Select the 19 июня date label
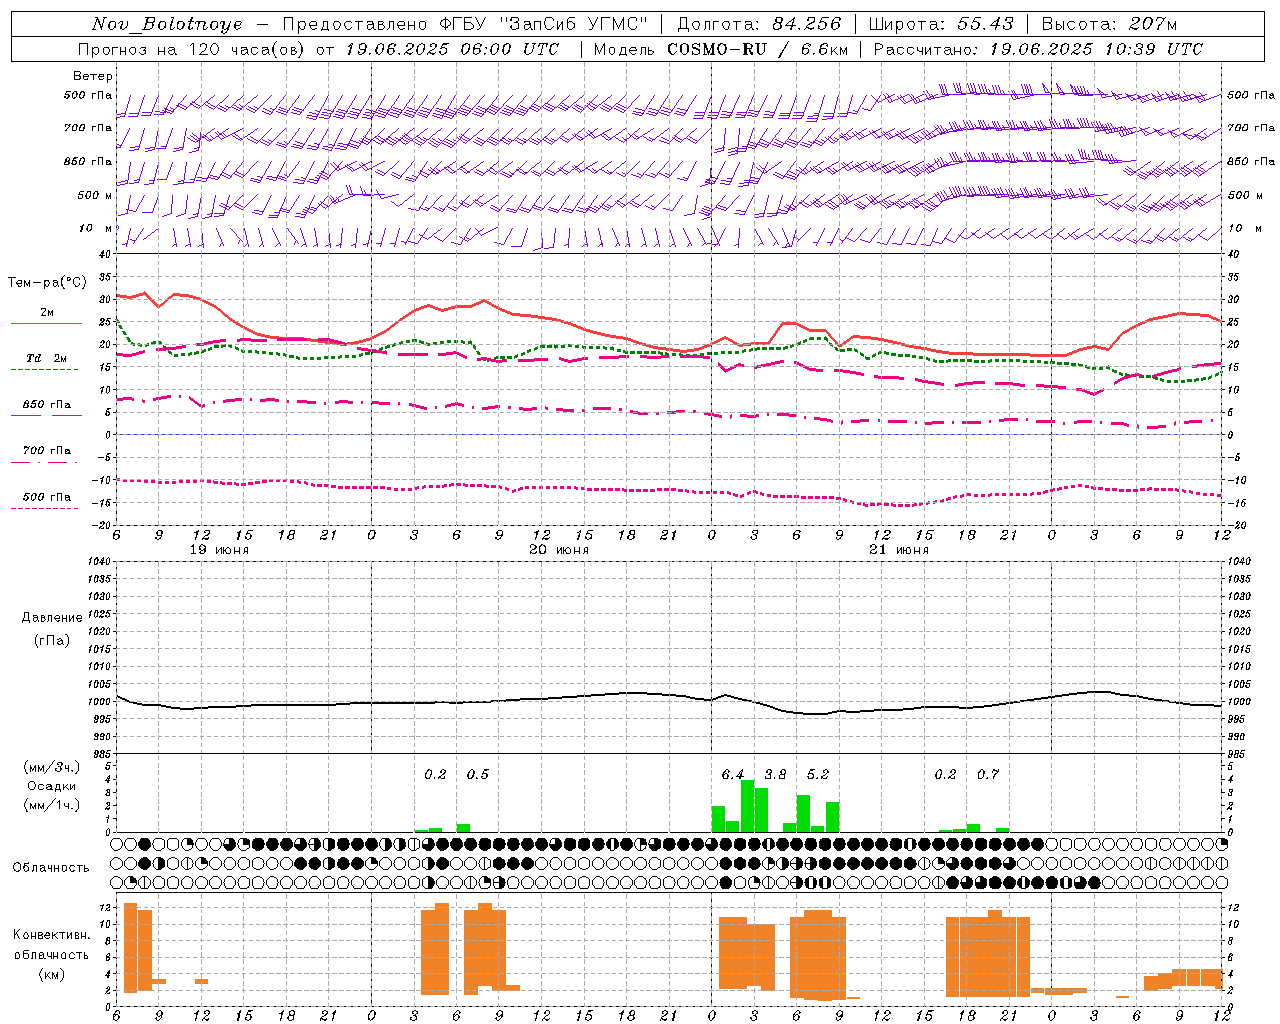This screenshot has height=1024, width=1280. (219, 549)
